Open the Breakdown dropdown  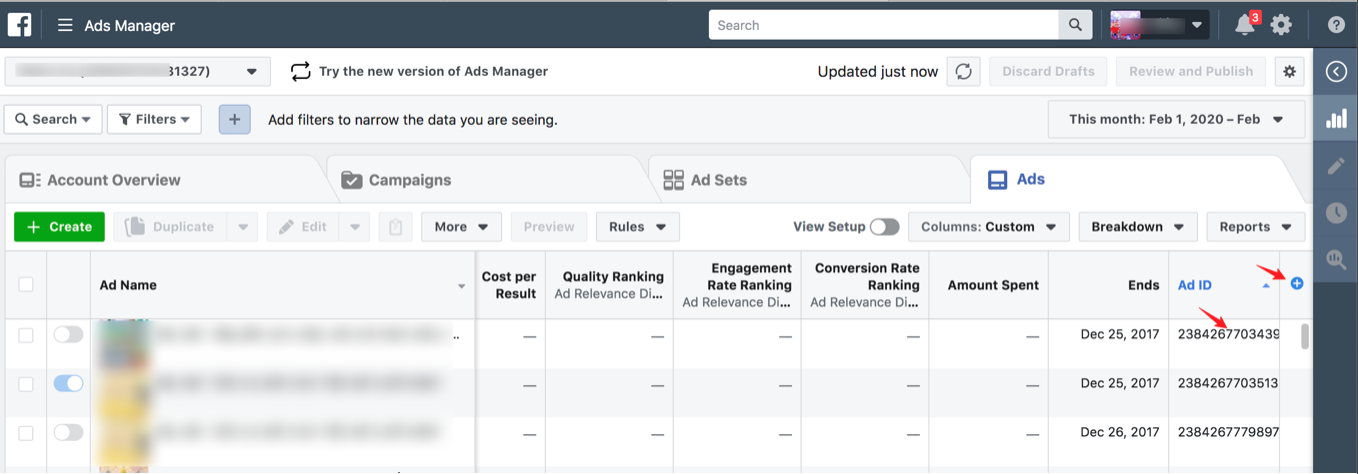[1138, 227]
